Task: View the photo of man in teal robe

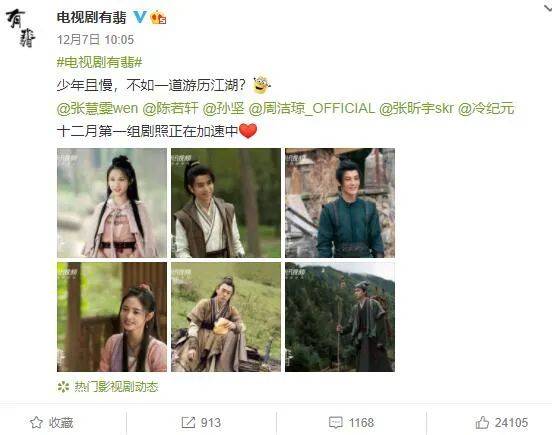Action: pos(340,203)
